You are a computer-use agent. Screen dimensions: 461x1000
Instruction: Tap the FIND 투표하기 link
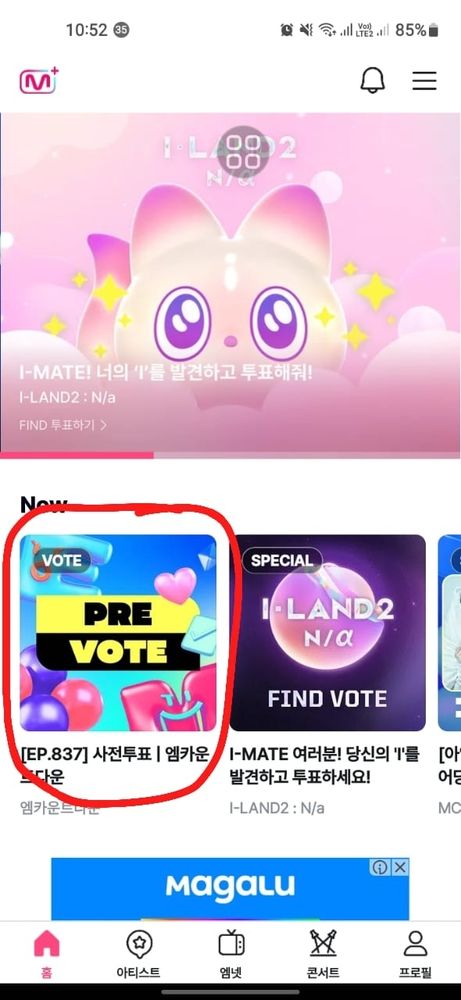[x=62, y=425]
